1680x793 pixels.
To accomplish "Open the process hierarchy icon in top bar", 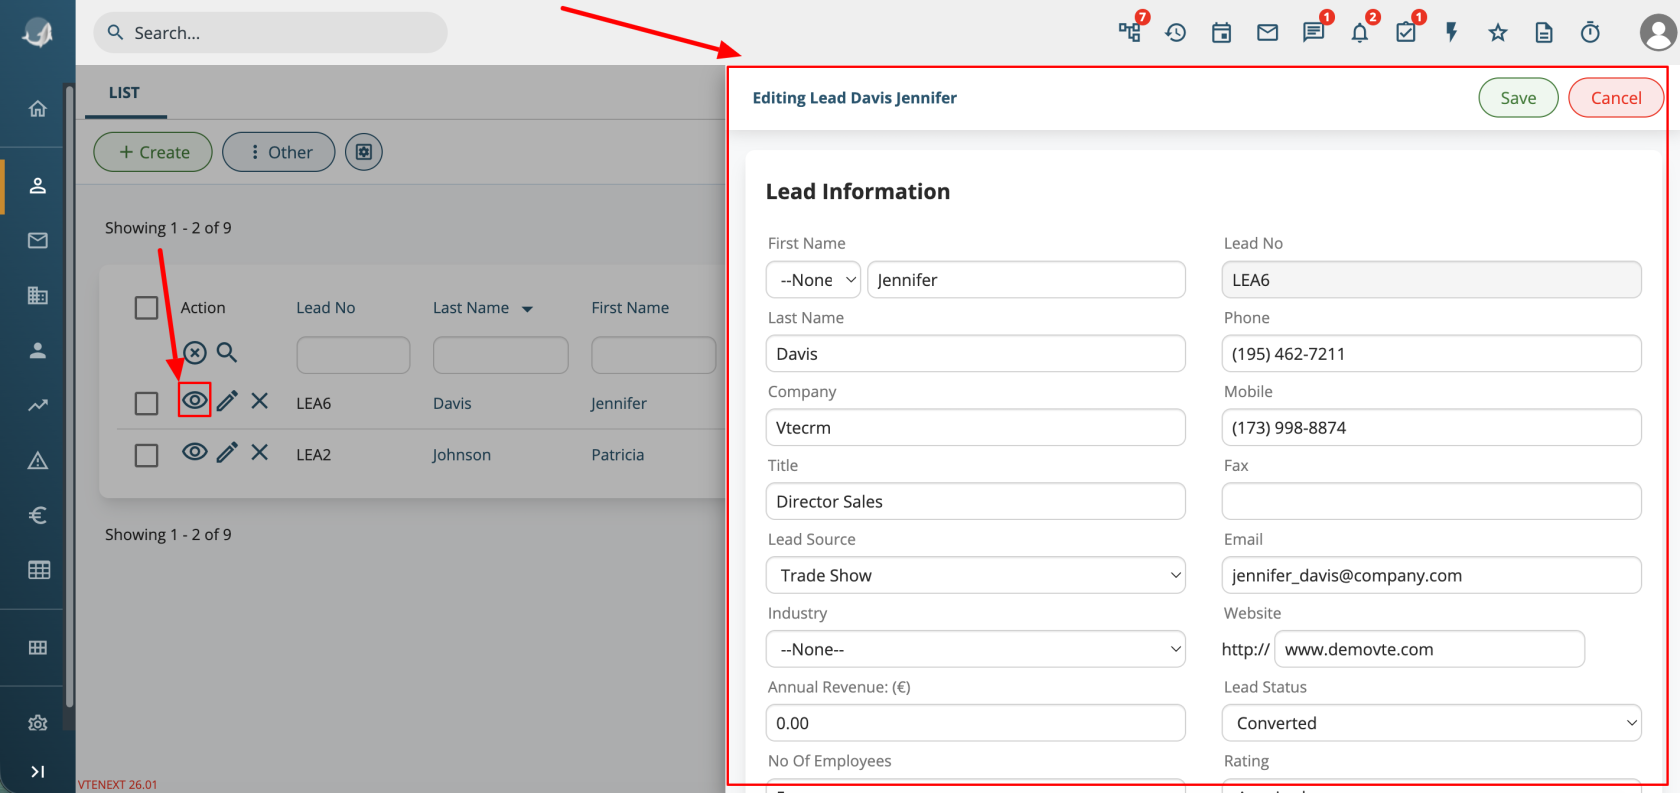I will click(1130, 33).
